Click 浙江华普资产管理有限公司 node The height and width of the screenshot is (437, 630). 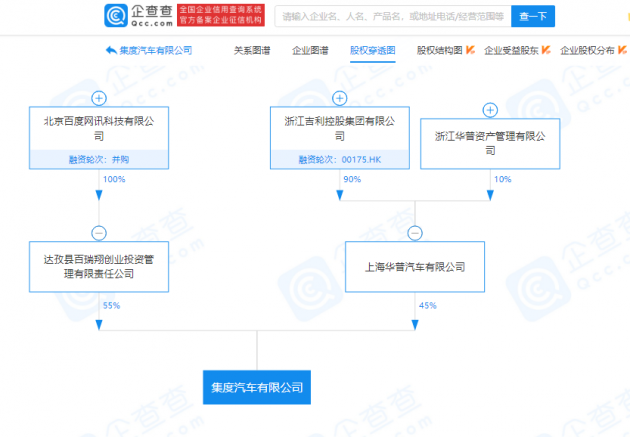(490, 144)
